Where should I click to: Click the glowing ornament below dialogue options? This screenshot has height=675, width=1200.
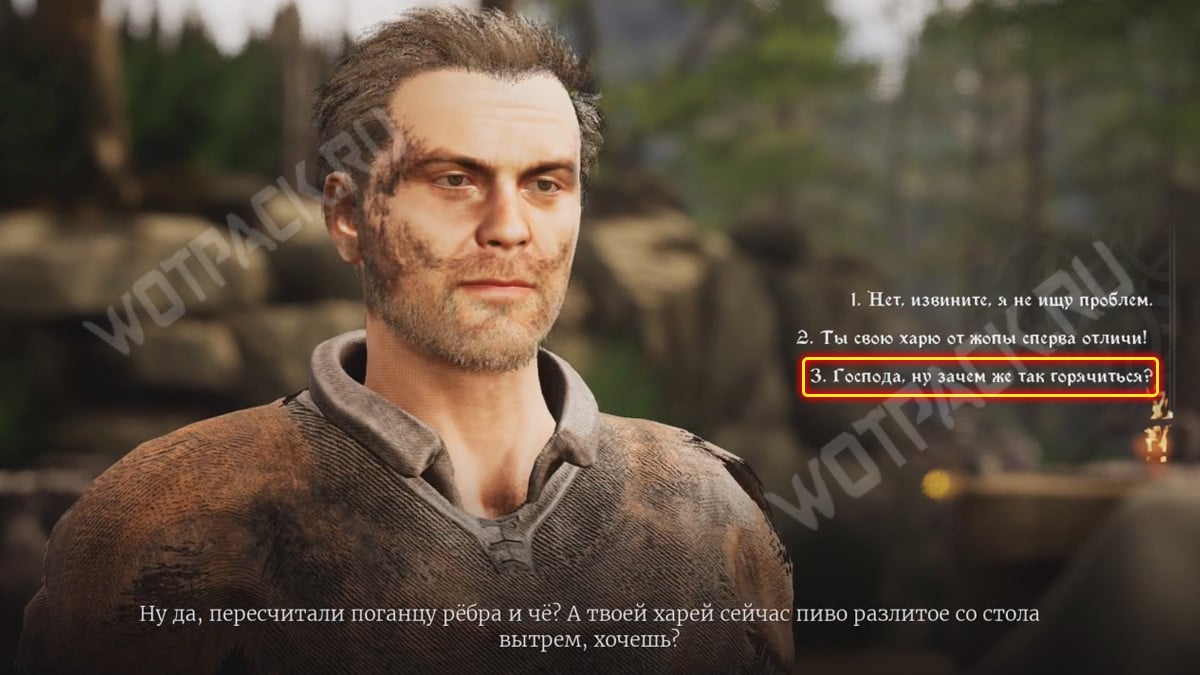click(x=1159, y=428)
